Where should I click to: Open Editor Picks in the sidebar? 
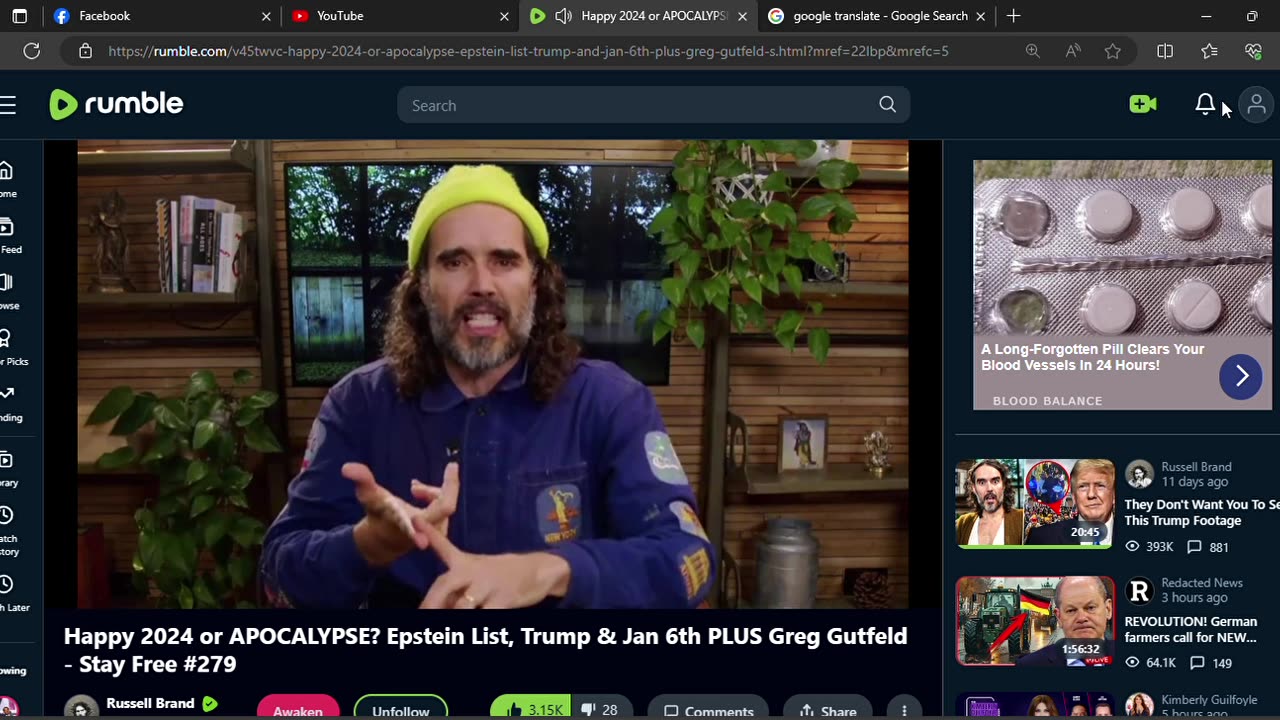click(x=10, y=348)
